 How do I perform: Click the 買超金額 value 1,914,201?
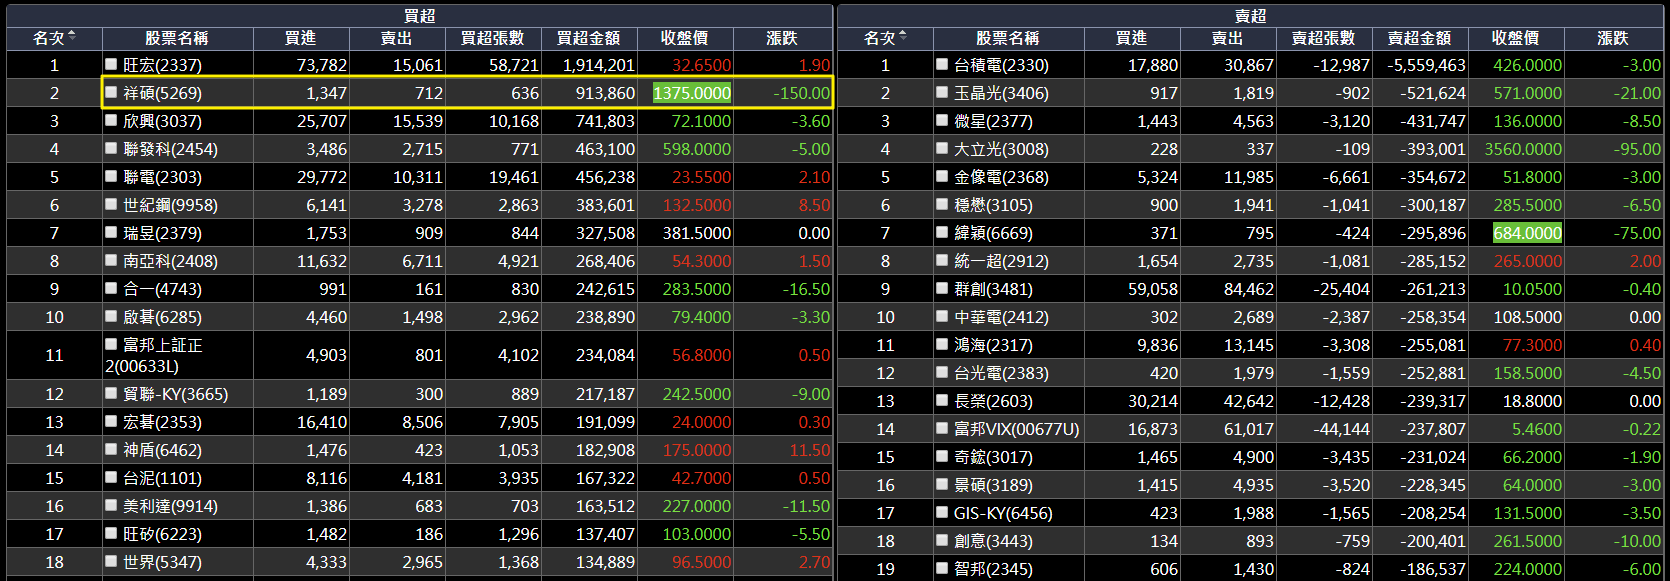pyautogui.click(x=599, y=65)
